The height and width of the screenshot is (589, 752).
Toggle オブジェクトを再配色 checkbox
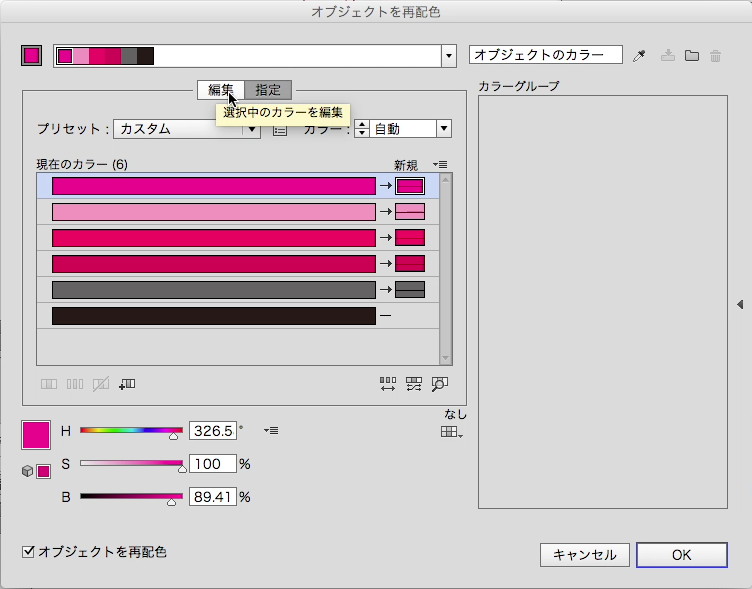(x=28, y=552)
